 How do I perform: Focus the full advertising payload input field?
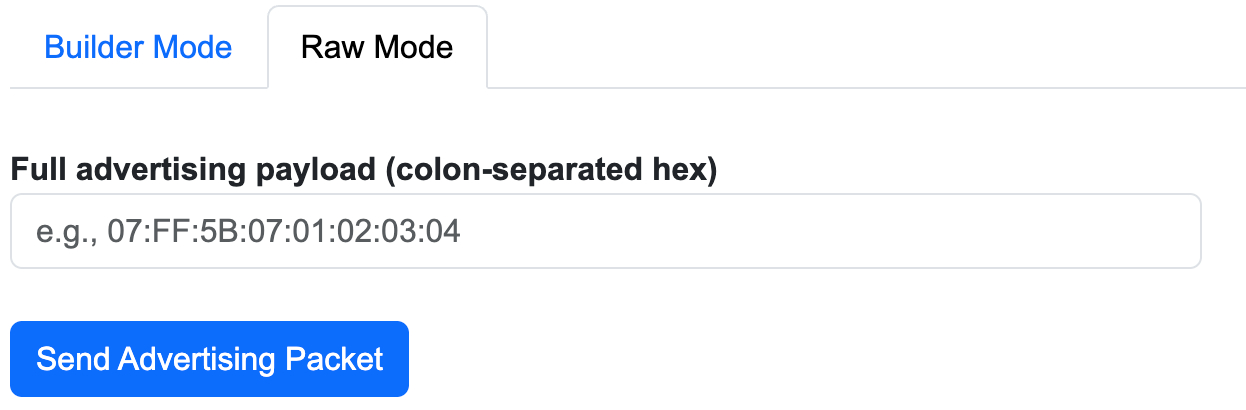click(605, 232)
